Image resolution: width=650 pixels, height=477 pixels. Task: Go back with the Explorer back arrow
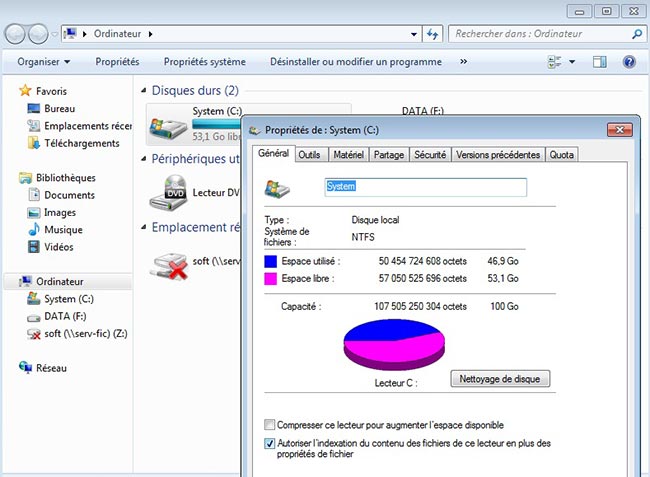pos(15,34)
